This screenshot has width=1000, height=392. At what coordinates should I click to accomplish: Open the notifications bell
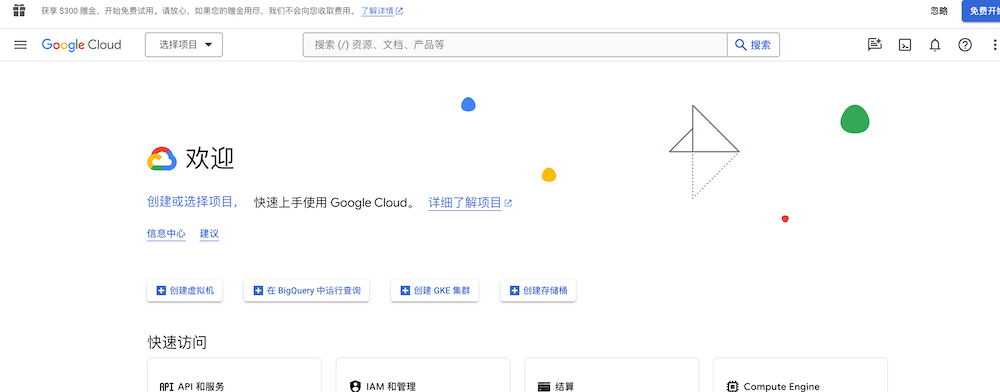click(935, 45)
